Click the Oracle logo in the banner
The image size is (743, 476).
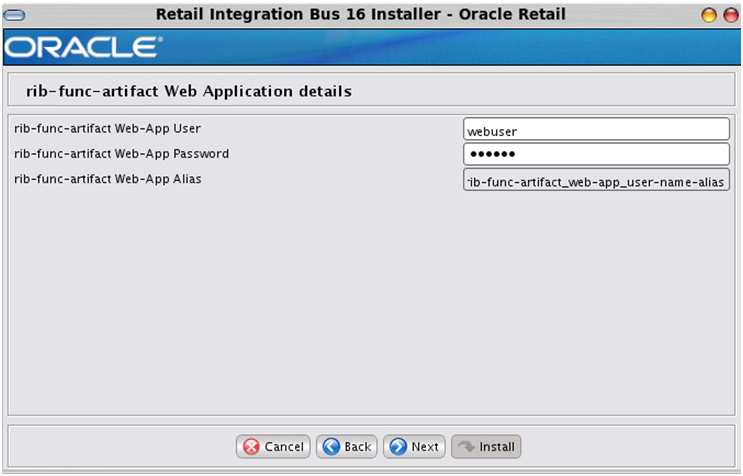[x=84, y=47]
